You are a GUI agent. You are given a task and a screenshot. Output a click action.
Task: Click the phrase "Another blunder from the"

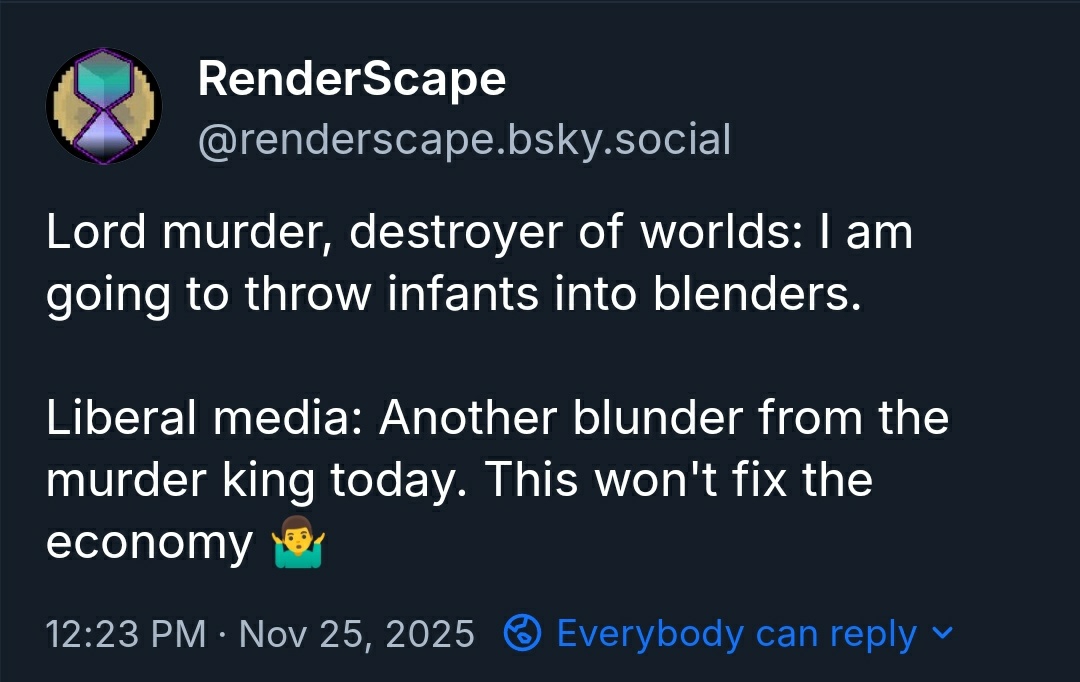[x=663, y=418]
